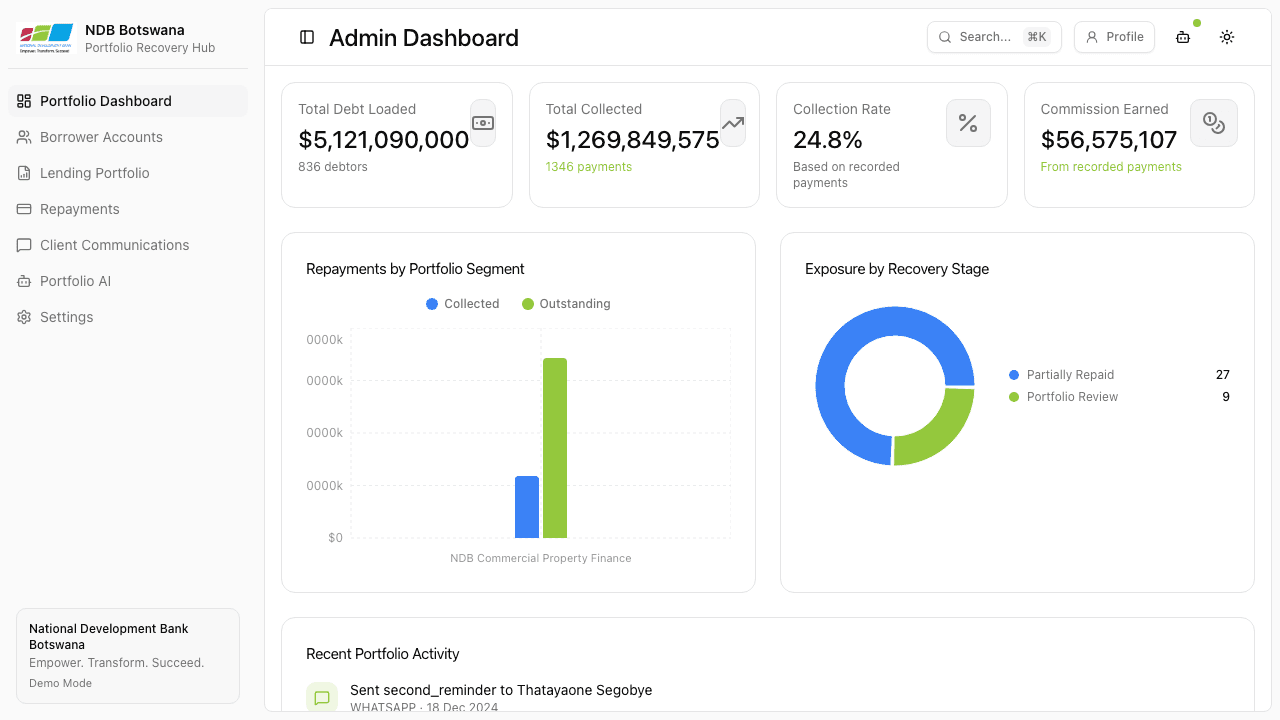Open the AI assistant bot icon

coord(1183,37)
